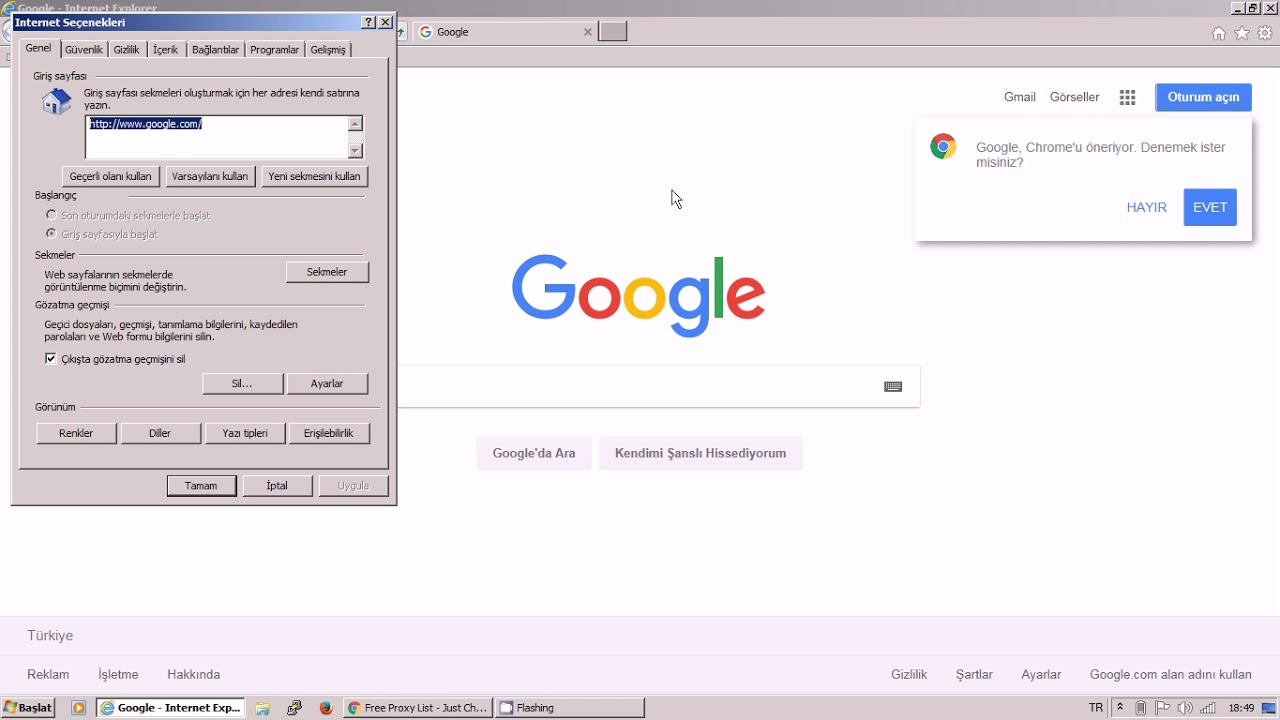Switch to Bağlantılar tab

(x=215, y=50)
